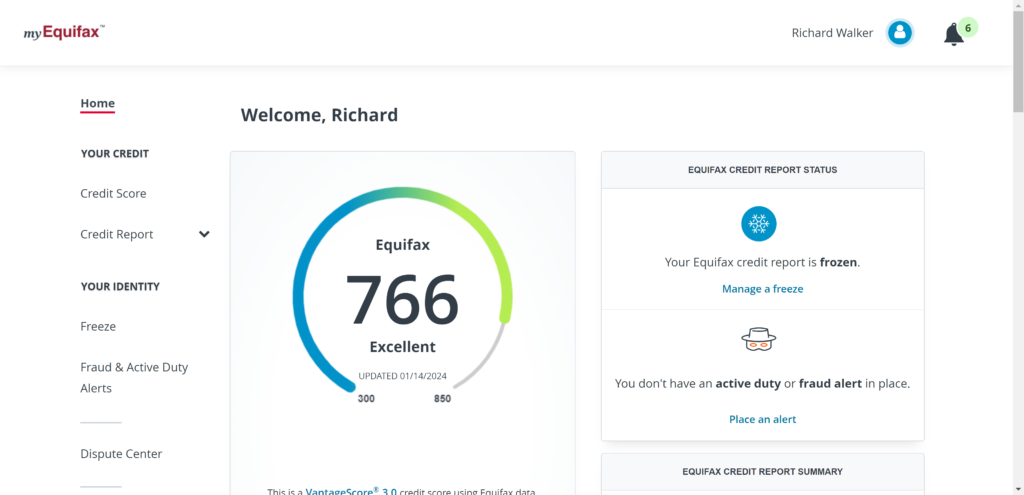
Task: Click the Manage a freeze link
Action: click(762, 289)
